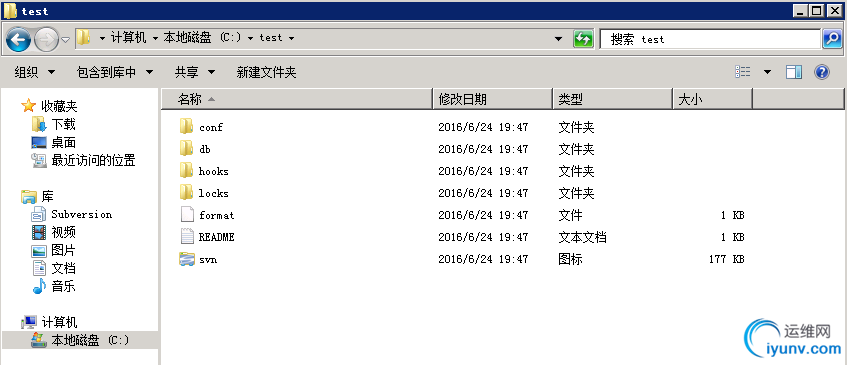The image size is (847, 365).
Task: Select 库 in navigation pane
Action: tap(48, 196)
